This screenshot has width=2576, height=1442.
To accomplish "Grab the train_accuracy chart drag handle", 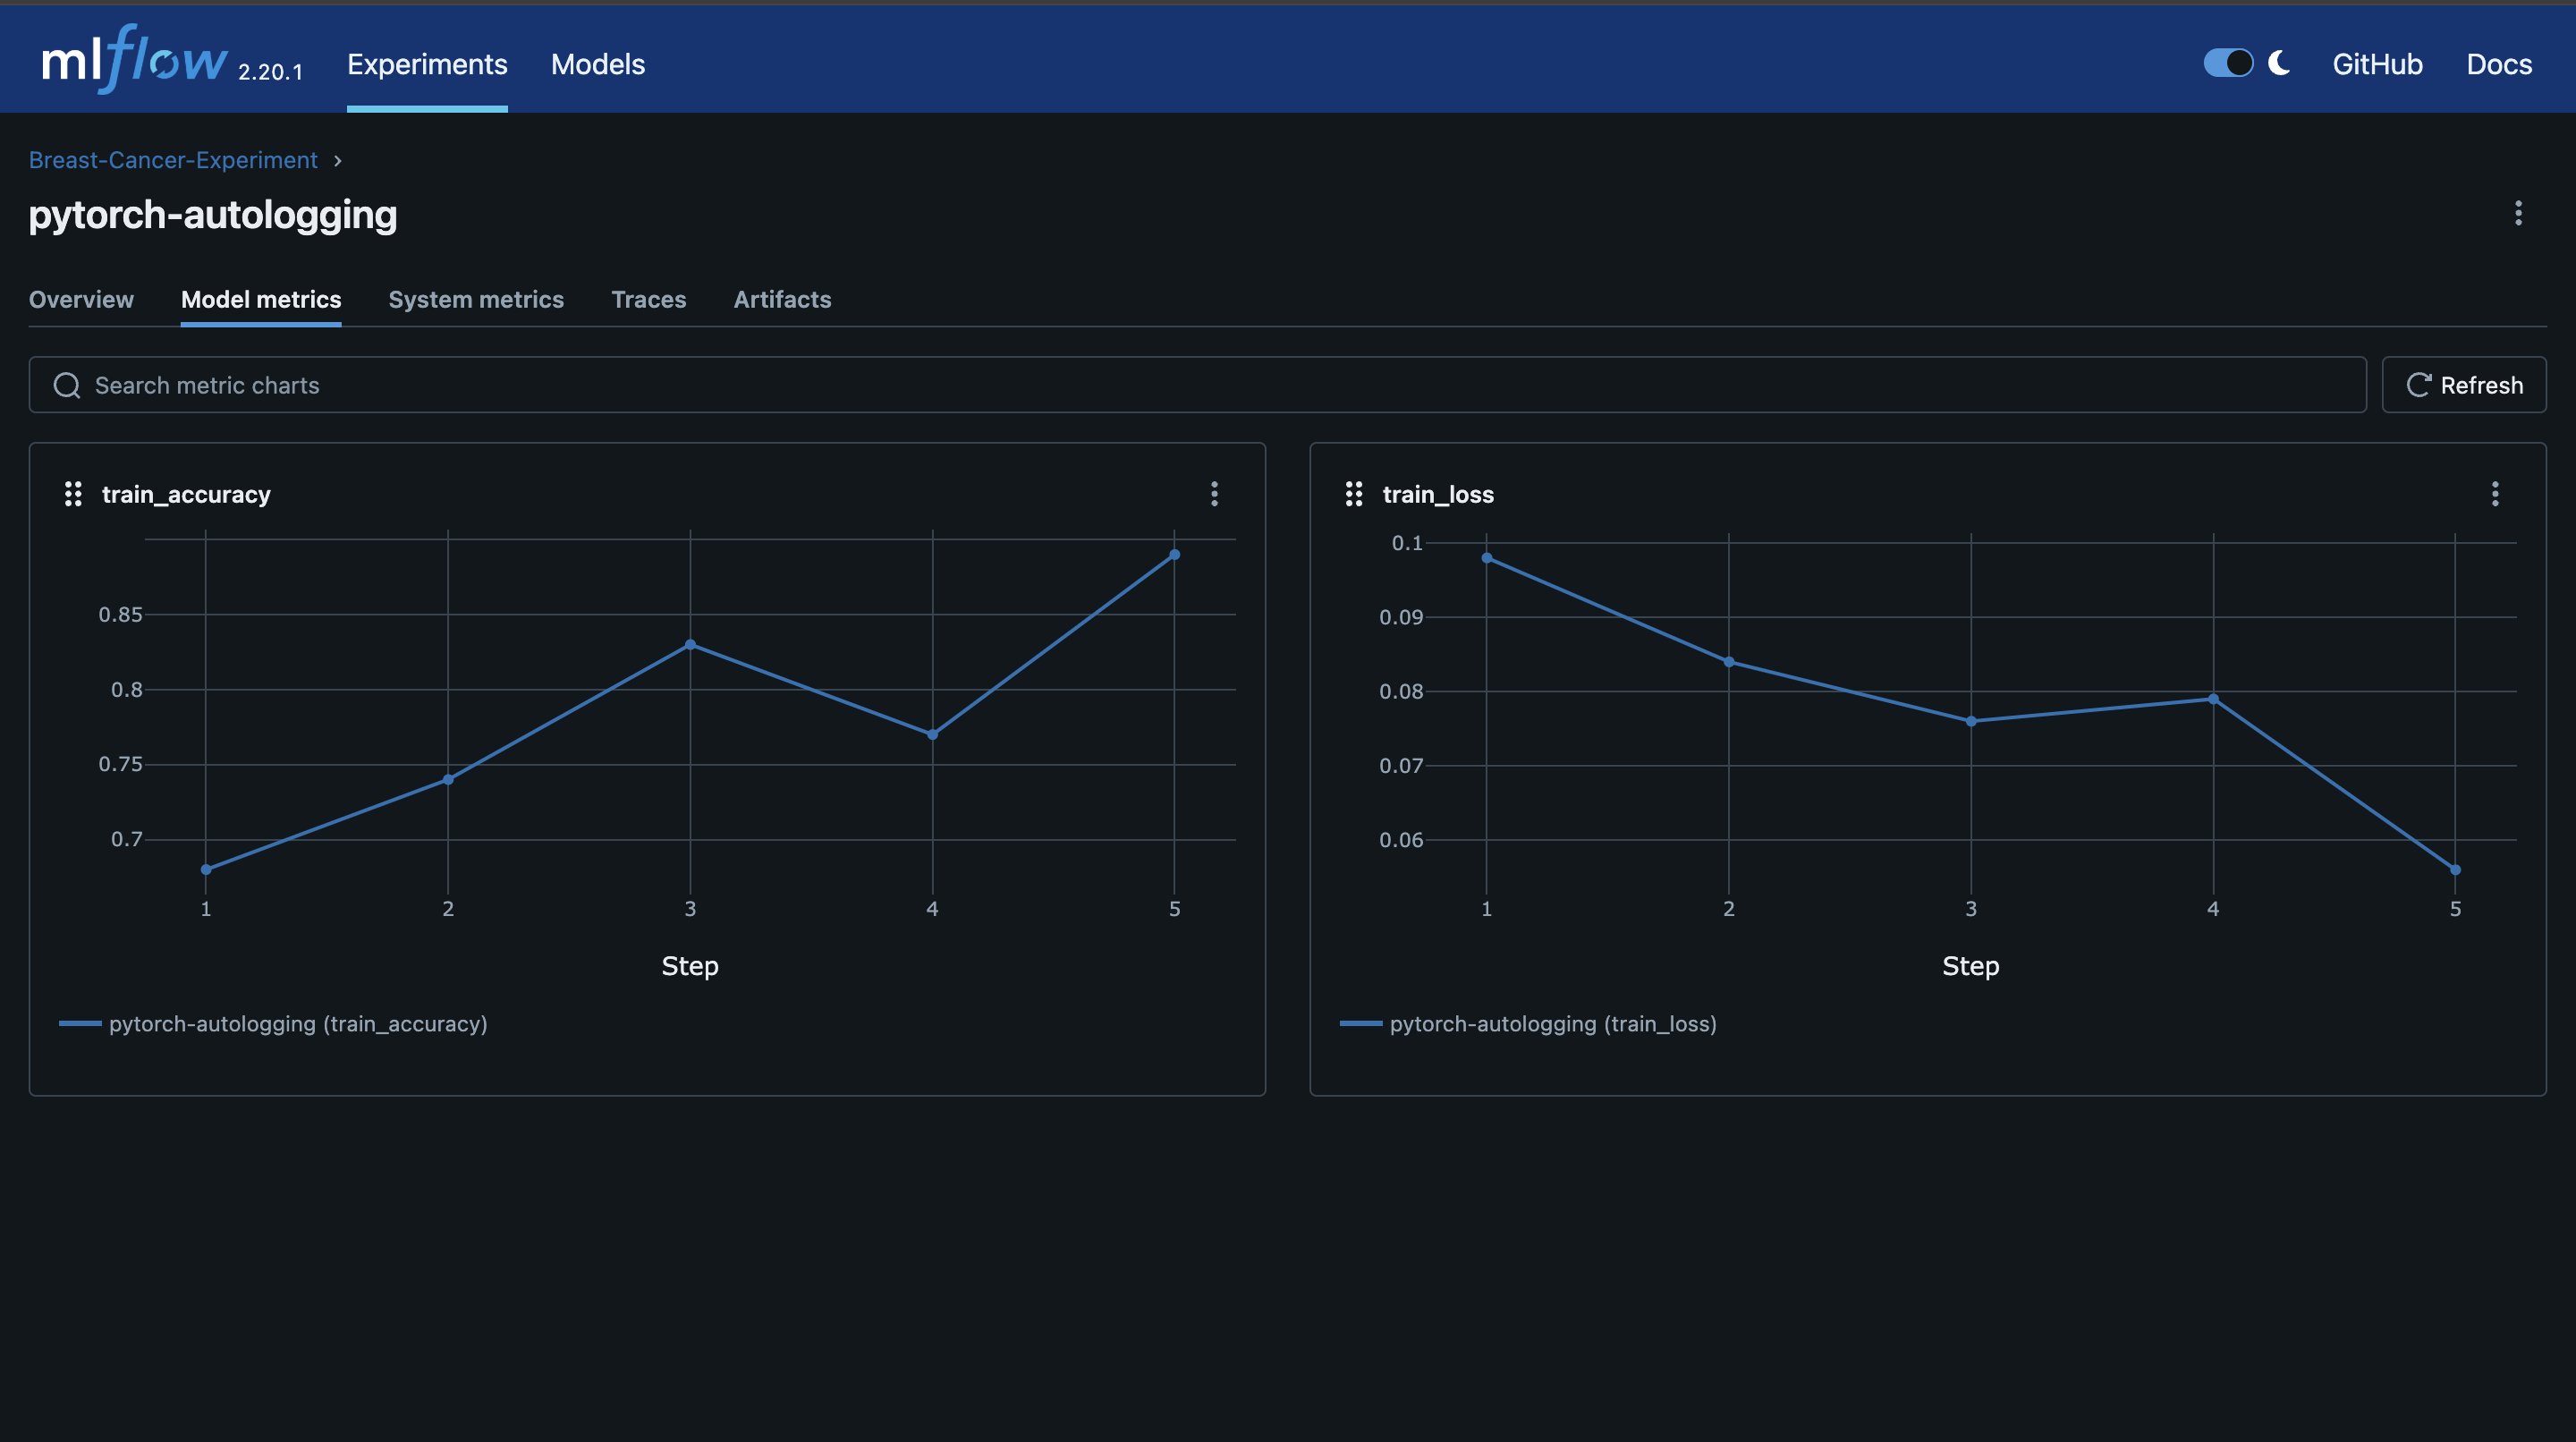I will click(x=73, y=494).
